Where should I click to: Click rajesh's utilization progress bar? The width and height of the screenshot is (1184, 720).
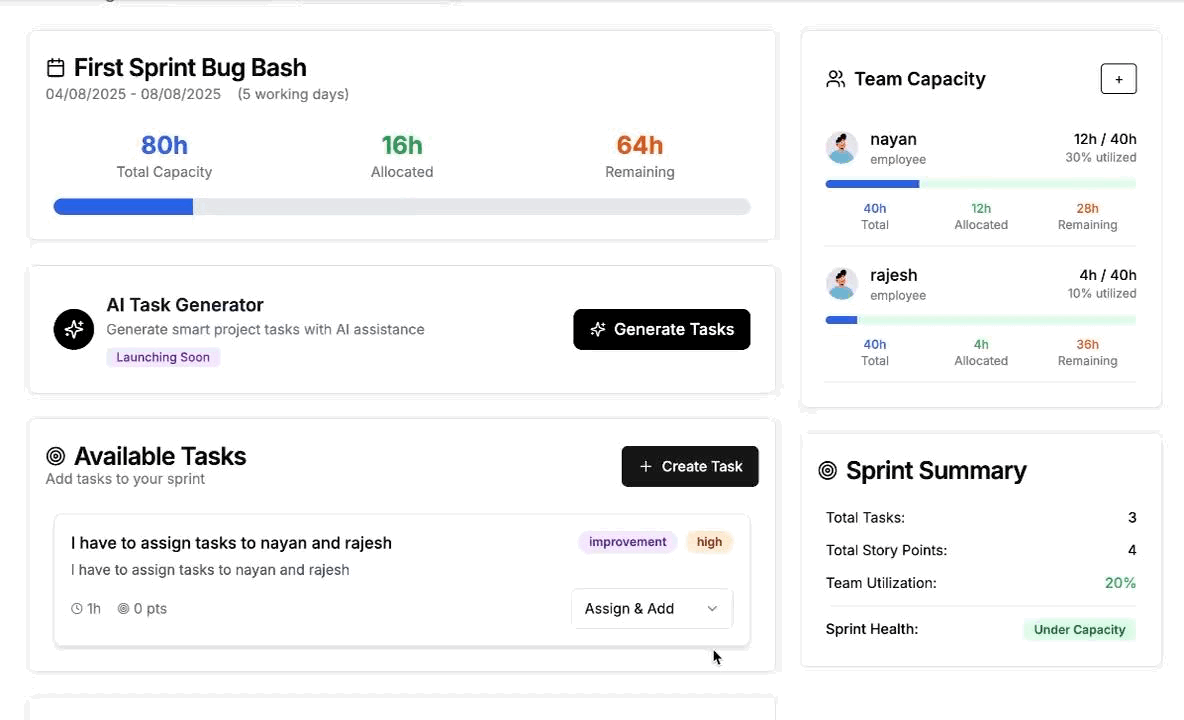click(x=981, y=320)
